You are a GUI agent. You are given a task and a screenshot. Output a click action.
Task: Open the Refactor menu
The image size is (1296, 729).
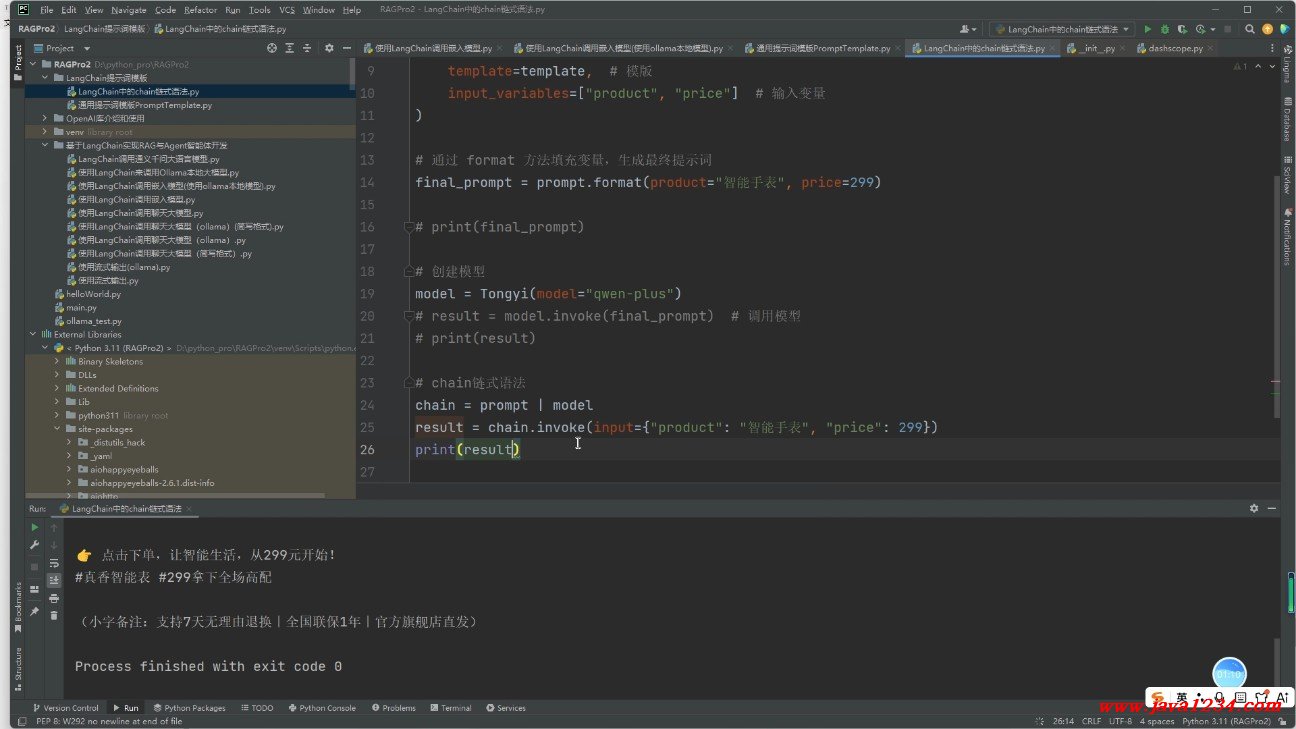[x=200, y=10]
